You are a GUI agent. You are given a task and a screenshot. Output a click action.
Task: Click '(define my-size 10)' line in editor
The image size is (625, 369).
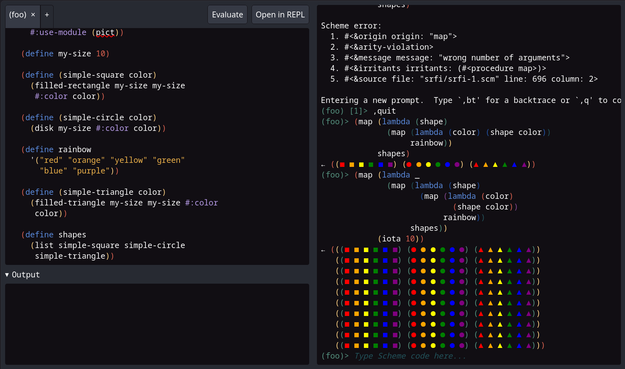(x=65, y=54)
